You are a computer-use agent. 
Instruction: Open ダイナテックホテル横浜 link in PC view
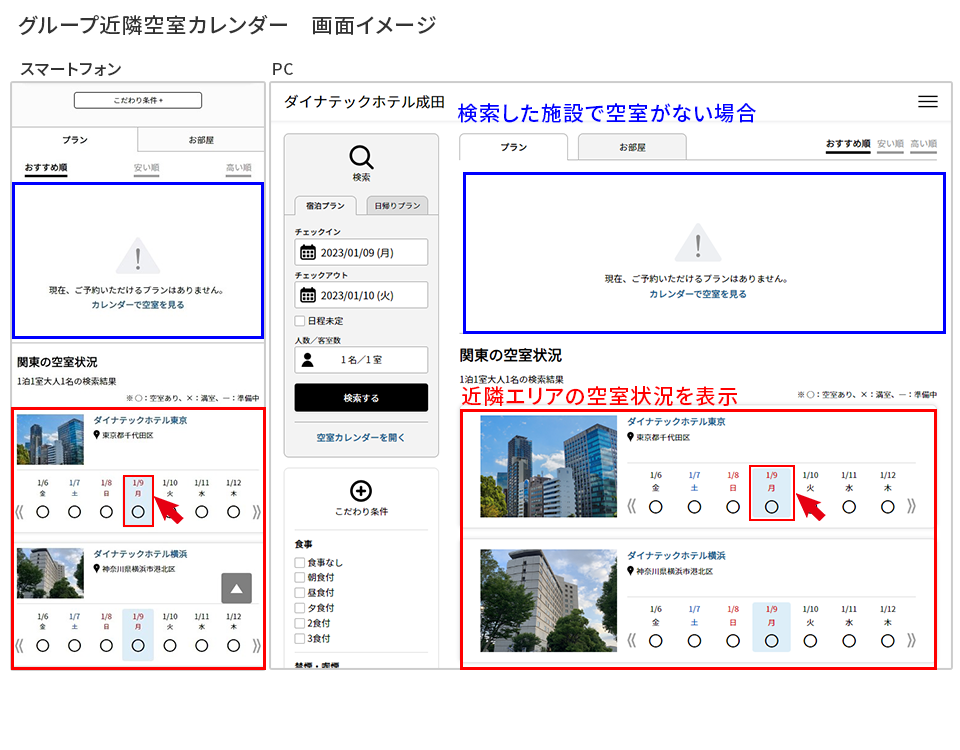(676, 556)
